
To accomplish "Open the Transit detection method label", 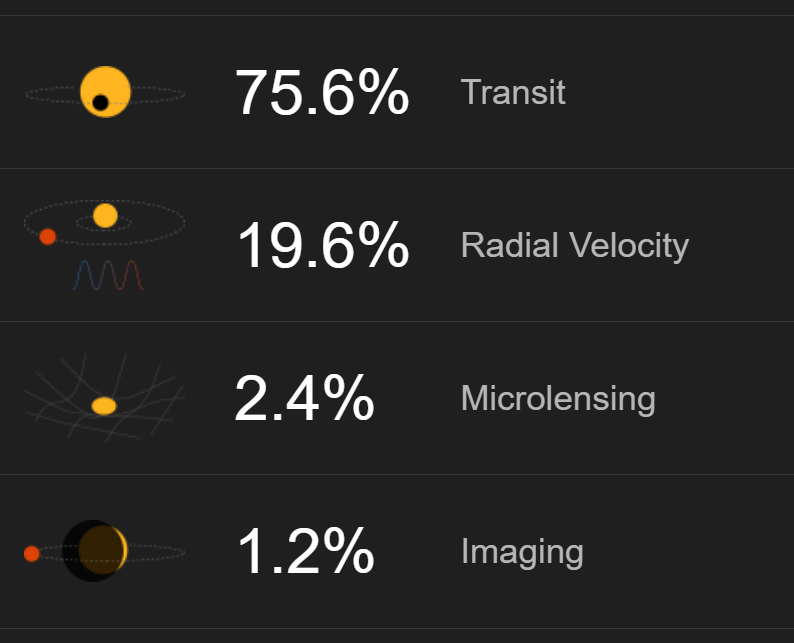I will click(512, 92).
